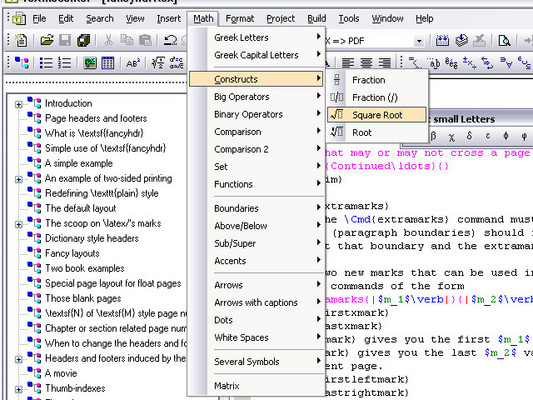
Task: Click the center alignment toolbar icon
Action: tap(366, 63)
